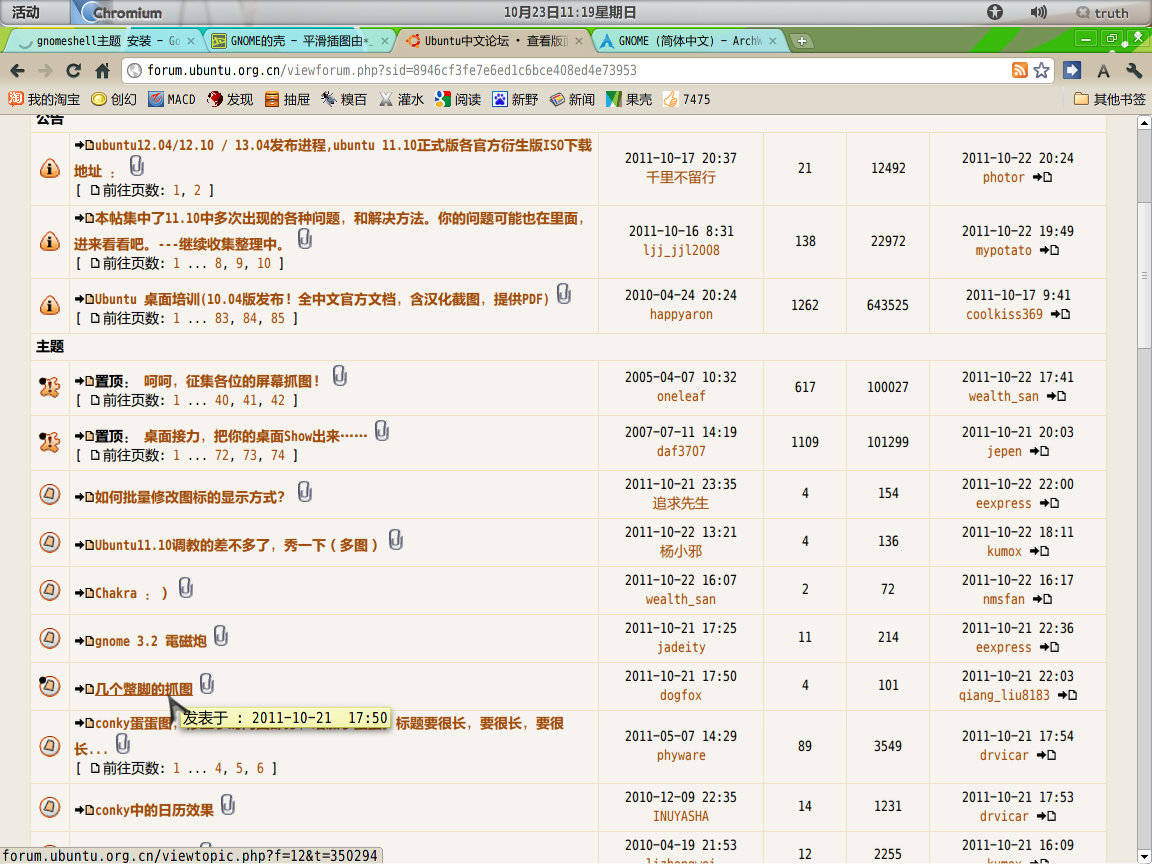View last poster coolkiss369's profile
Screen dimensions: 1152x864
point(1004,314)
